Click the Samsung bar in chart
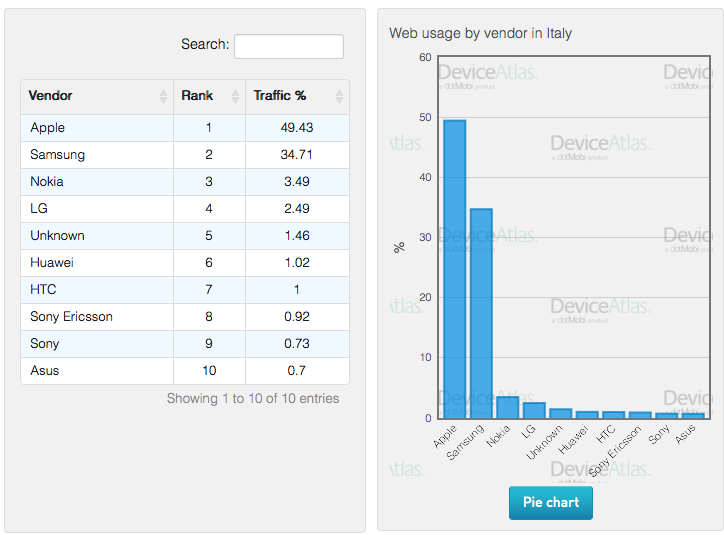This screenshot has width=724, height=535. (x=481, y=313)
